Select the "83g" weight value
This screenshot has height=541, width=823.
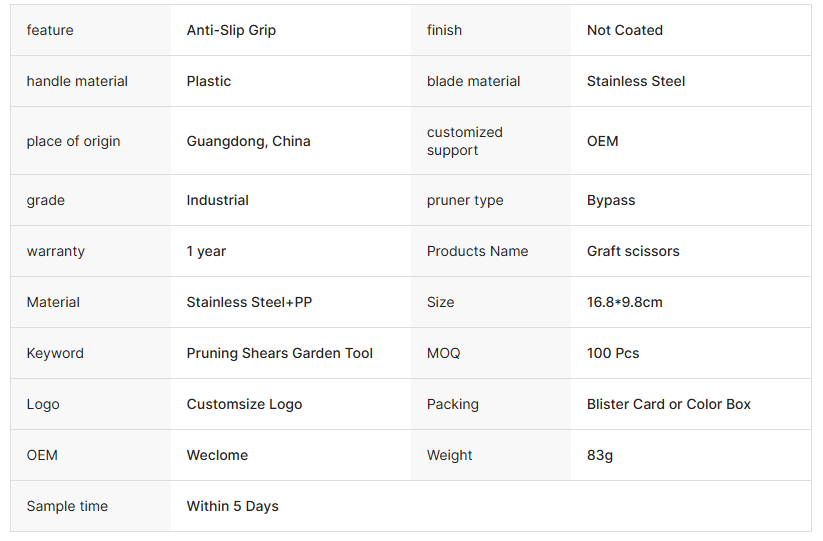point(599,455)
